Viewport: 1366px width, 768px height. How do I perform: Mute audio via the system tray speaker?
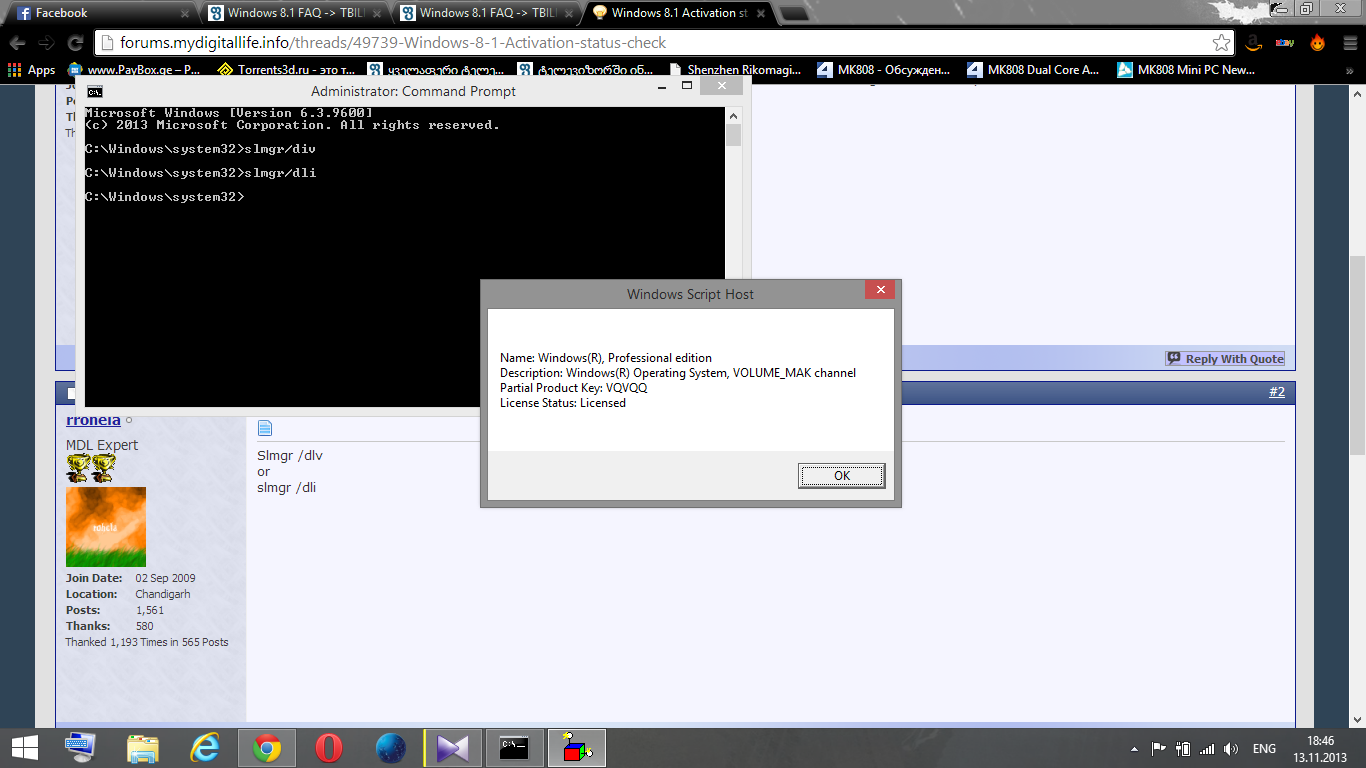[1231, 748]
